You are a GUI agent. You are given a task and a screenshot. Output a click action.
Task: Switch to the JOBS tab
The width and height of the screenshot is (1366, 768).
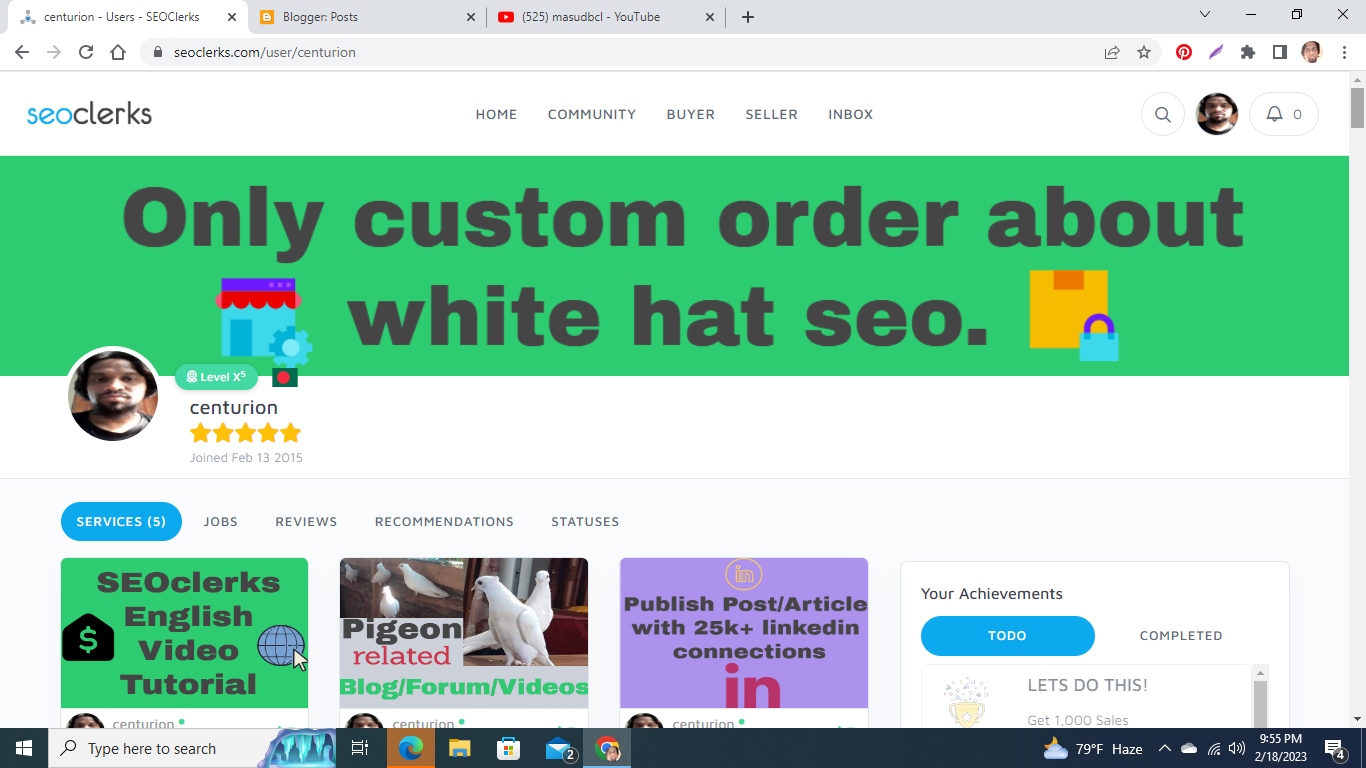pos(221,522)
